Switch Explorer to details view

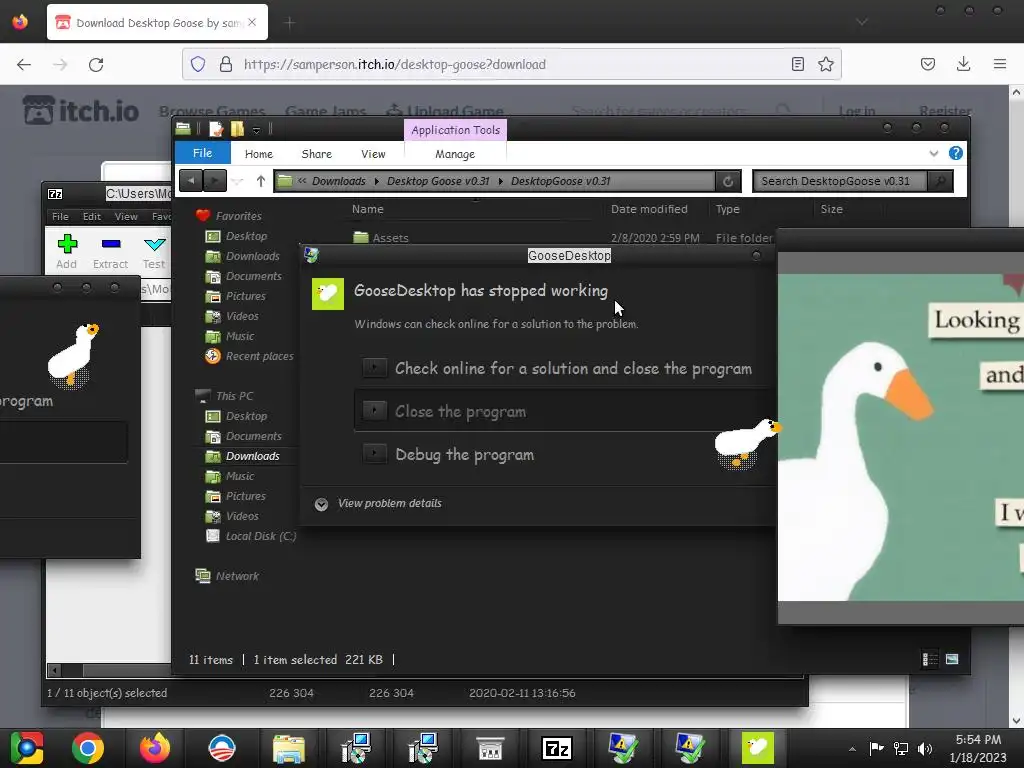(x=930, y=660)
